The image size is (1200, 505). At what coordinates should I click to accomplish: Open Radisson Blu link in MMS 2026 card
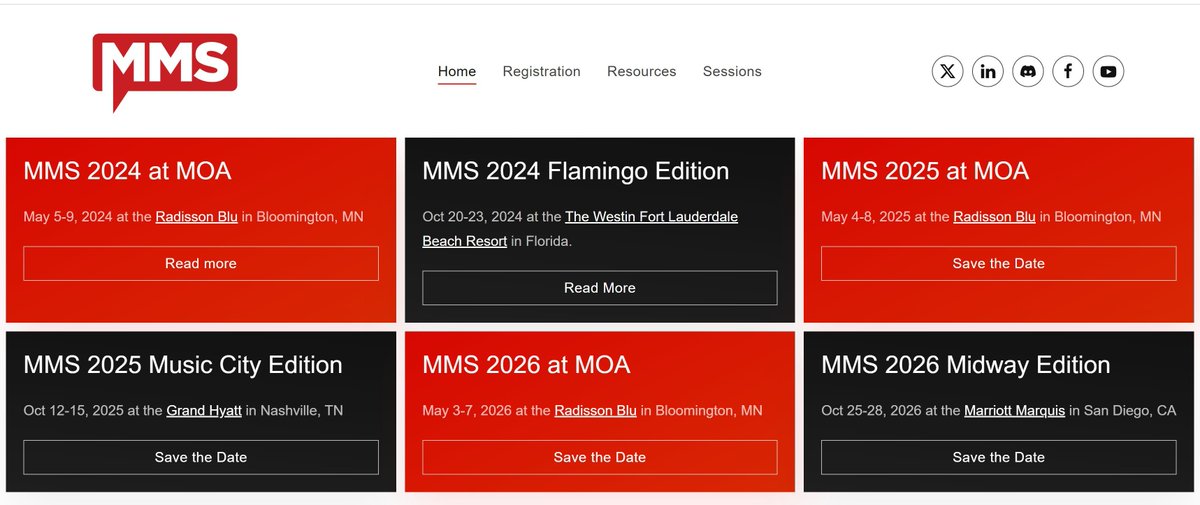pyautogui.click(x=595, y=410)
